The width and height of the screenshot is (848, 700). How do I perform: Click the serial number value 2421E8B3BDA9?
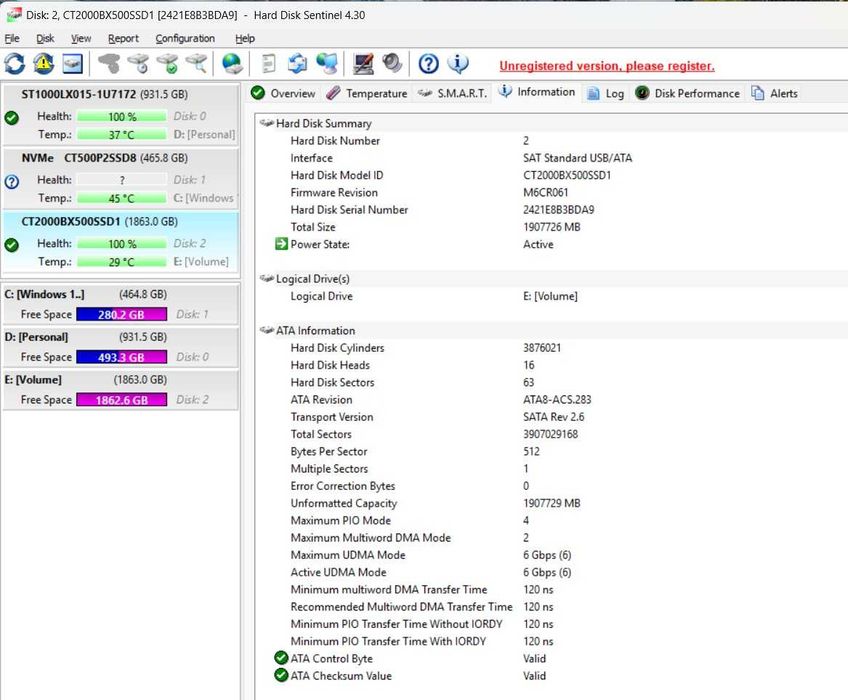point(559,209)
